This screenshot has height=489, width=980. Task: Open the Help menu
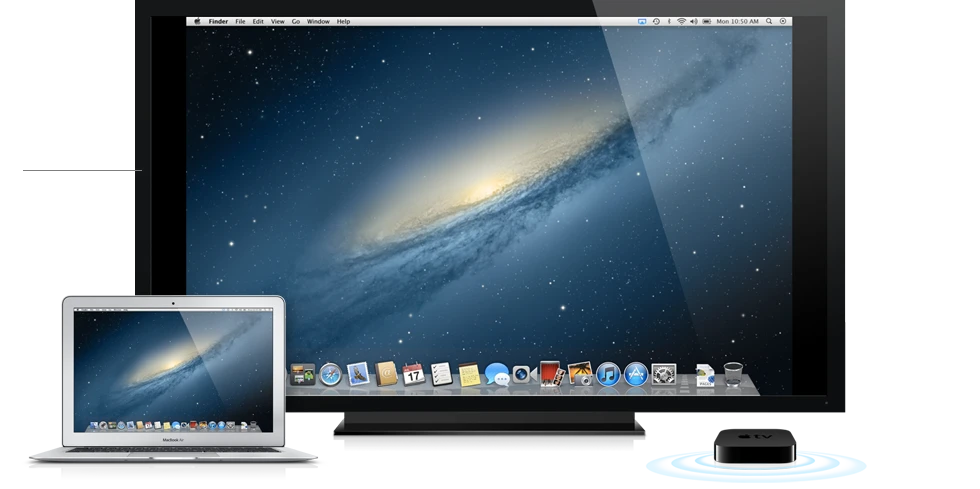344,21
